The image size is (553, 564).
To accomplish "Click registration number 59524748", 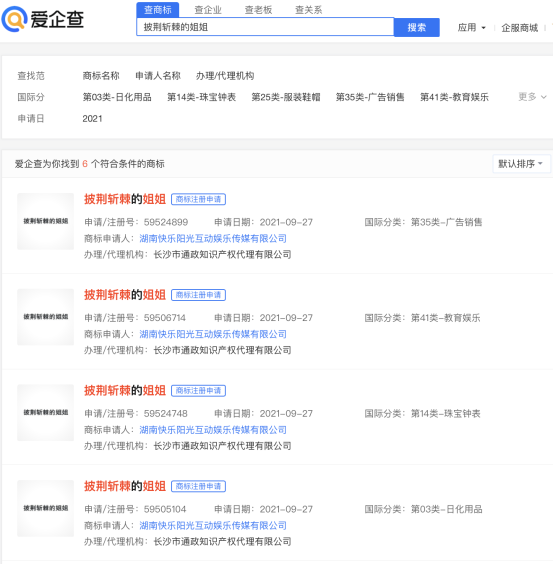I will tap(166, 413).
